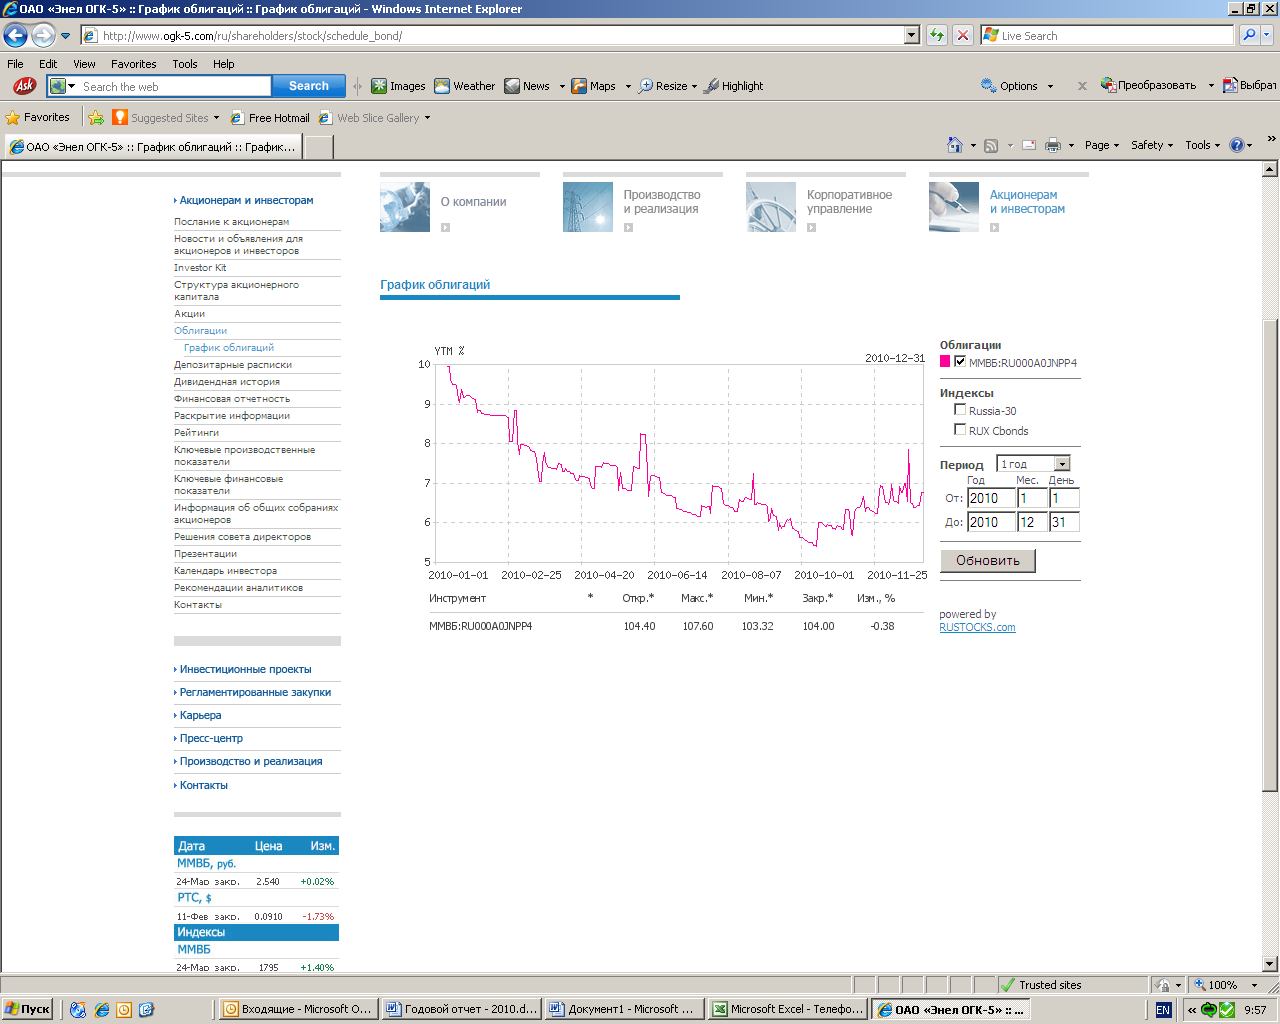Open the Safety menu dropdown
Image resolution: width=1280 pixels, height=1024 pixels.
1151,145
